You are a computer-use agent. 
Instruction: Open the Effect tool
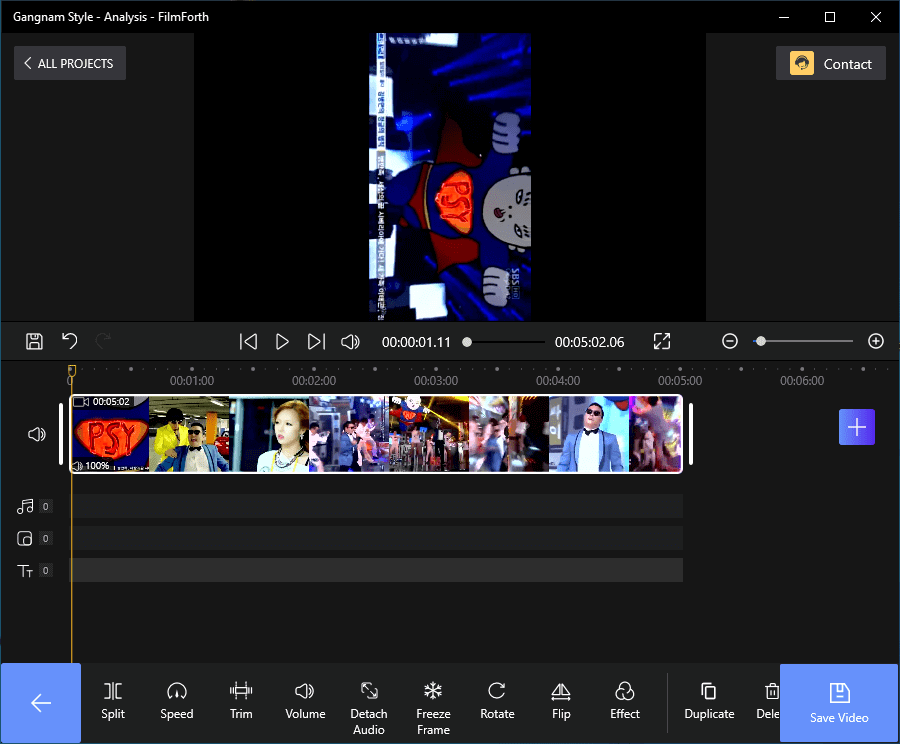pos(624,701)
